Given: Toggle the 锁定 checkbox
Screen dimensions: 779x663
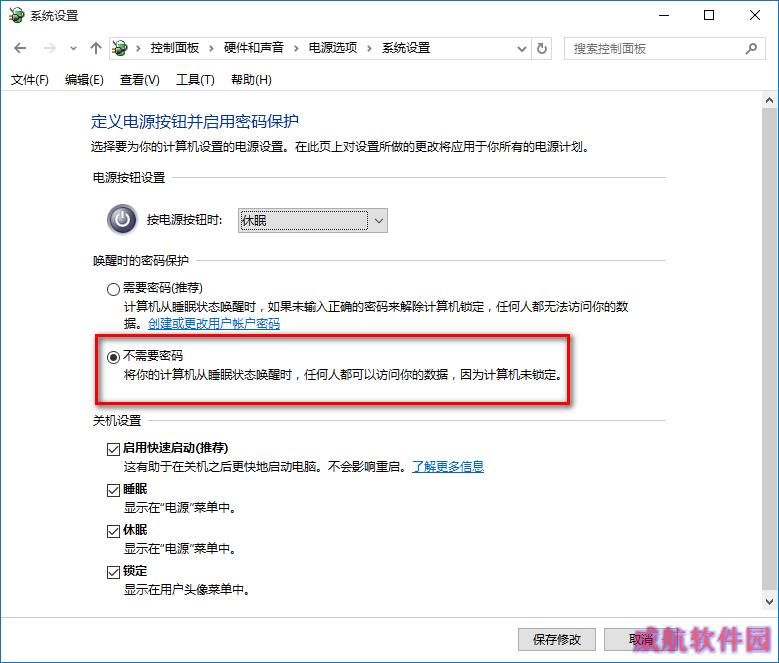Looking at the screenshot, I should 113,572.
